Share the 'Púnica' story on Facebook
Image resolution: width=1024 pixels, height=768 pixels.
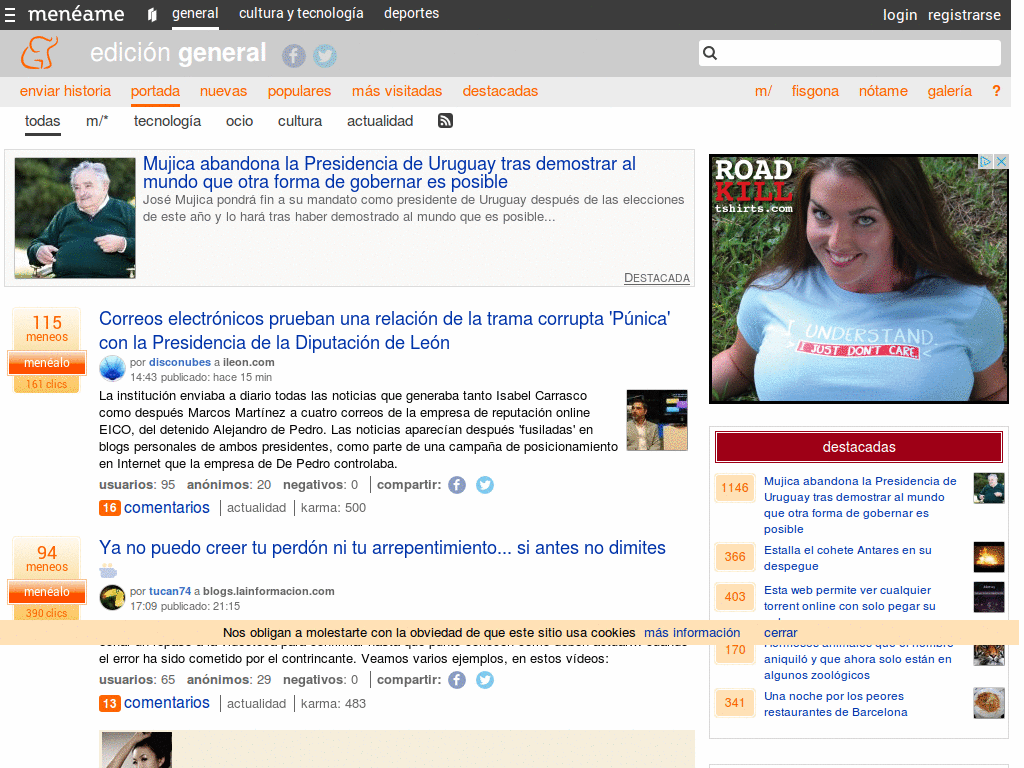pyautogui.click(x=457, y=484)
